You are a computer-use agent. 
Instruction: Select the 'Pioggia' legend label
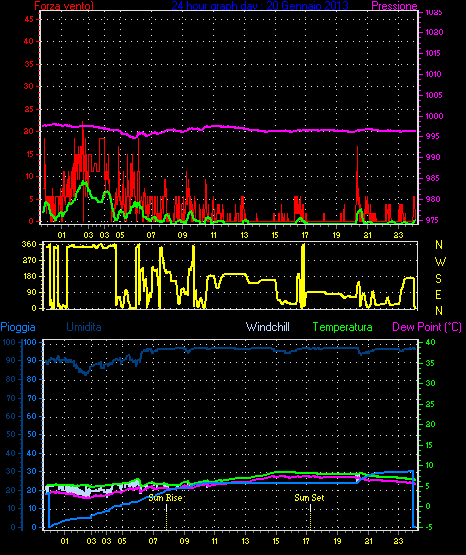(18, 327)
